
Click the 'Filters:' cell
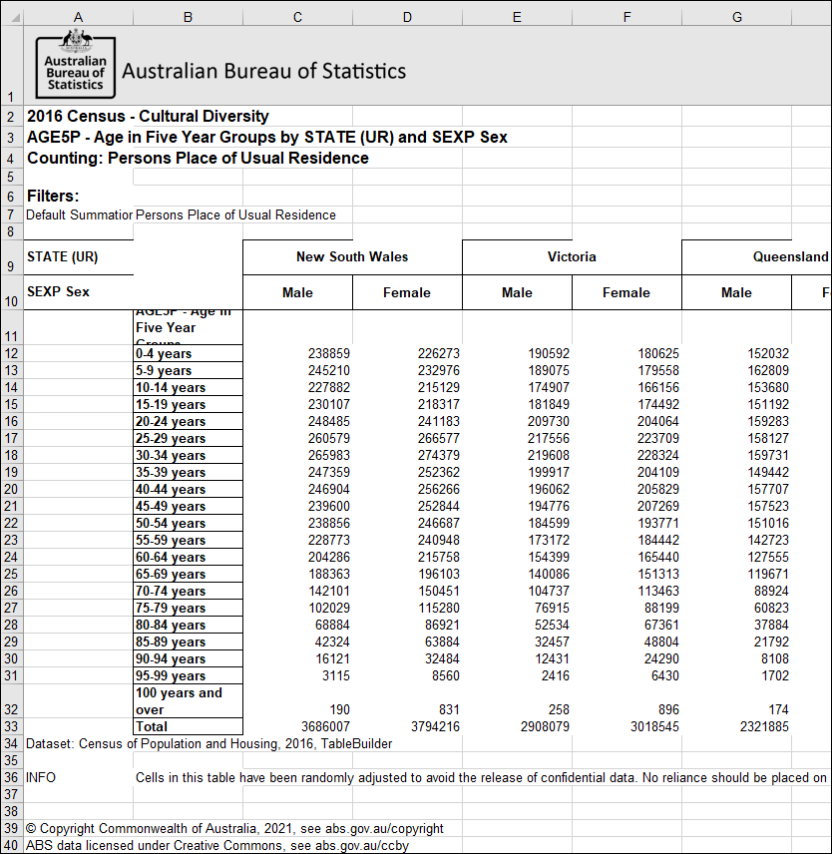53,196
